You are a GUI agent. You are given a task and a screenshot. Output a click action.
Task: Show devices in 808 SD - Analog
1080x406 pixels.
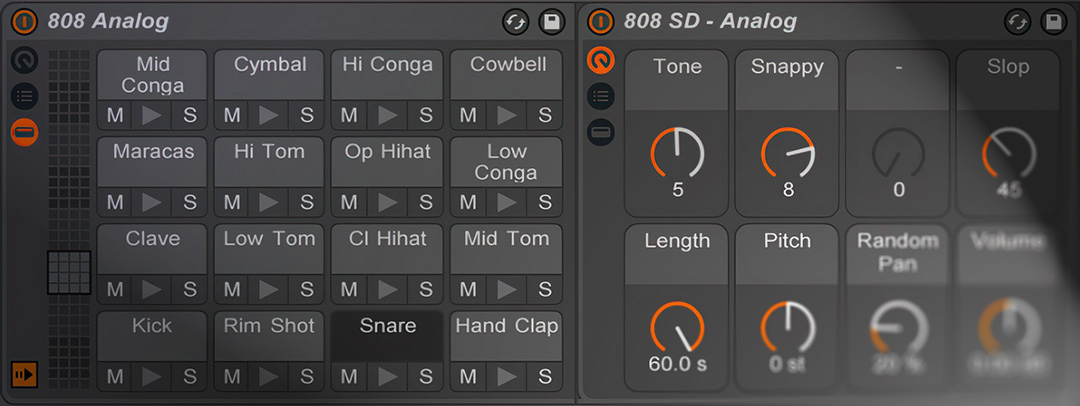click(x=601, y=132)
